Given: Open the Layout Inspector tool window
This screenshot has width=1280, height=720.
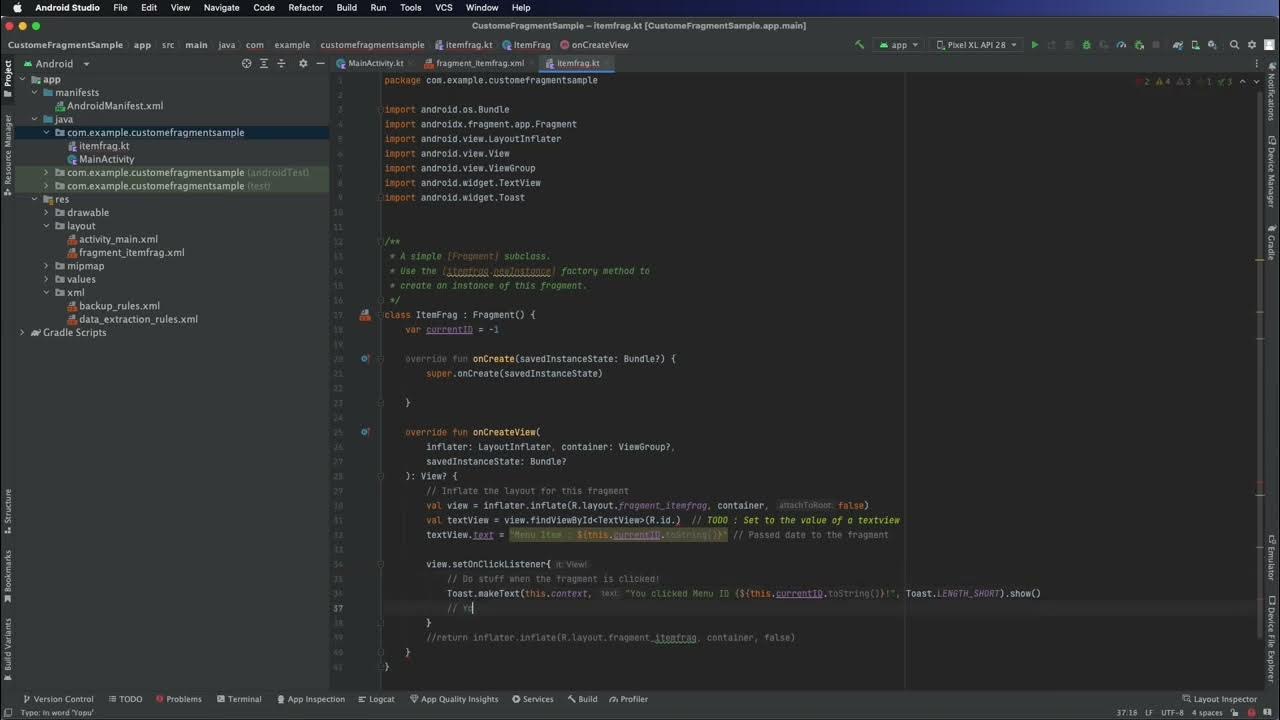Looking at the screenshot, I should click(x=1219, y=699).
